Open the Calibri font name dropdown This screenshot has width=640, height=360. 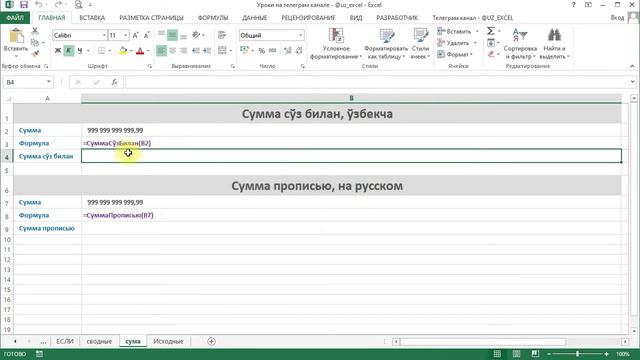pyautogui.click(x=104, y=36)
